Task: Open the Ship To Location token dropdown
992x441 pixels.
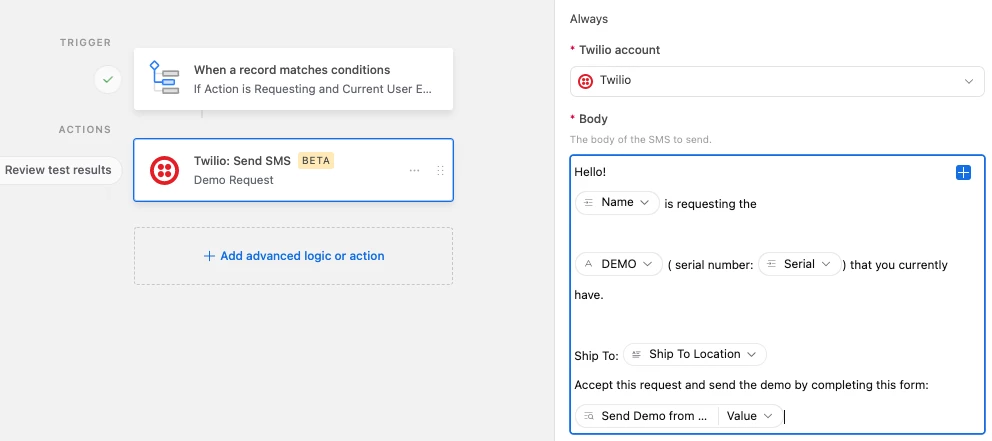Action: point(751,354)
